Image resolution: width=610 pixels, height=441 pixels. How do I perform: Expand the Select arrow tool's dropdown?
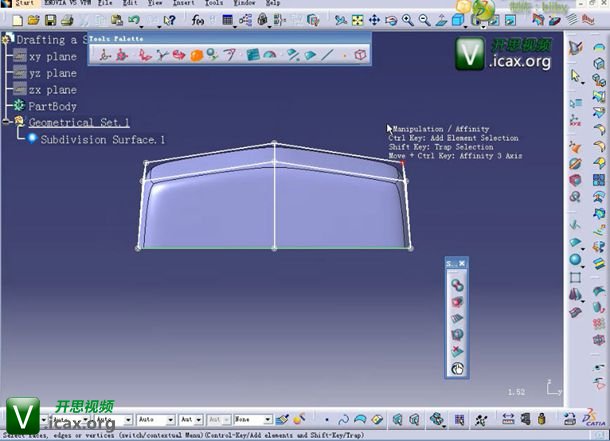click(583, 83)
